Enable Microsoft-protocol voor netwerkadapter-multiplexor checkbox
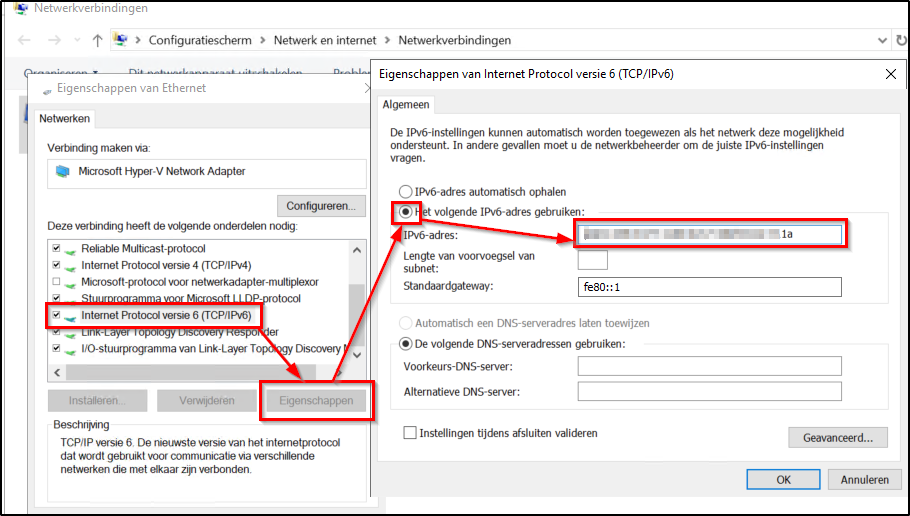This screenshot has width=910, height=516. 56,282
